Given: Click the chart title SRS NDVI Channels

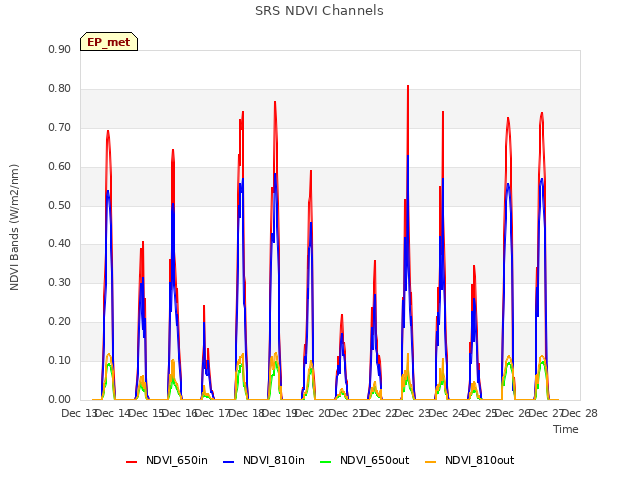Looking at the screenshot, I should click(319, 11).
